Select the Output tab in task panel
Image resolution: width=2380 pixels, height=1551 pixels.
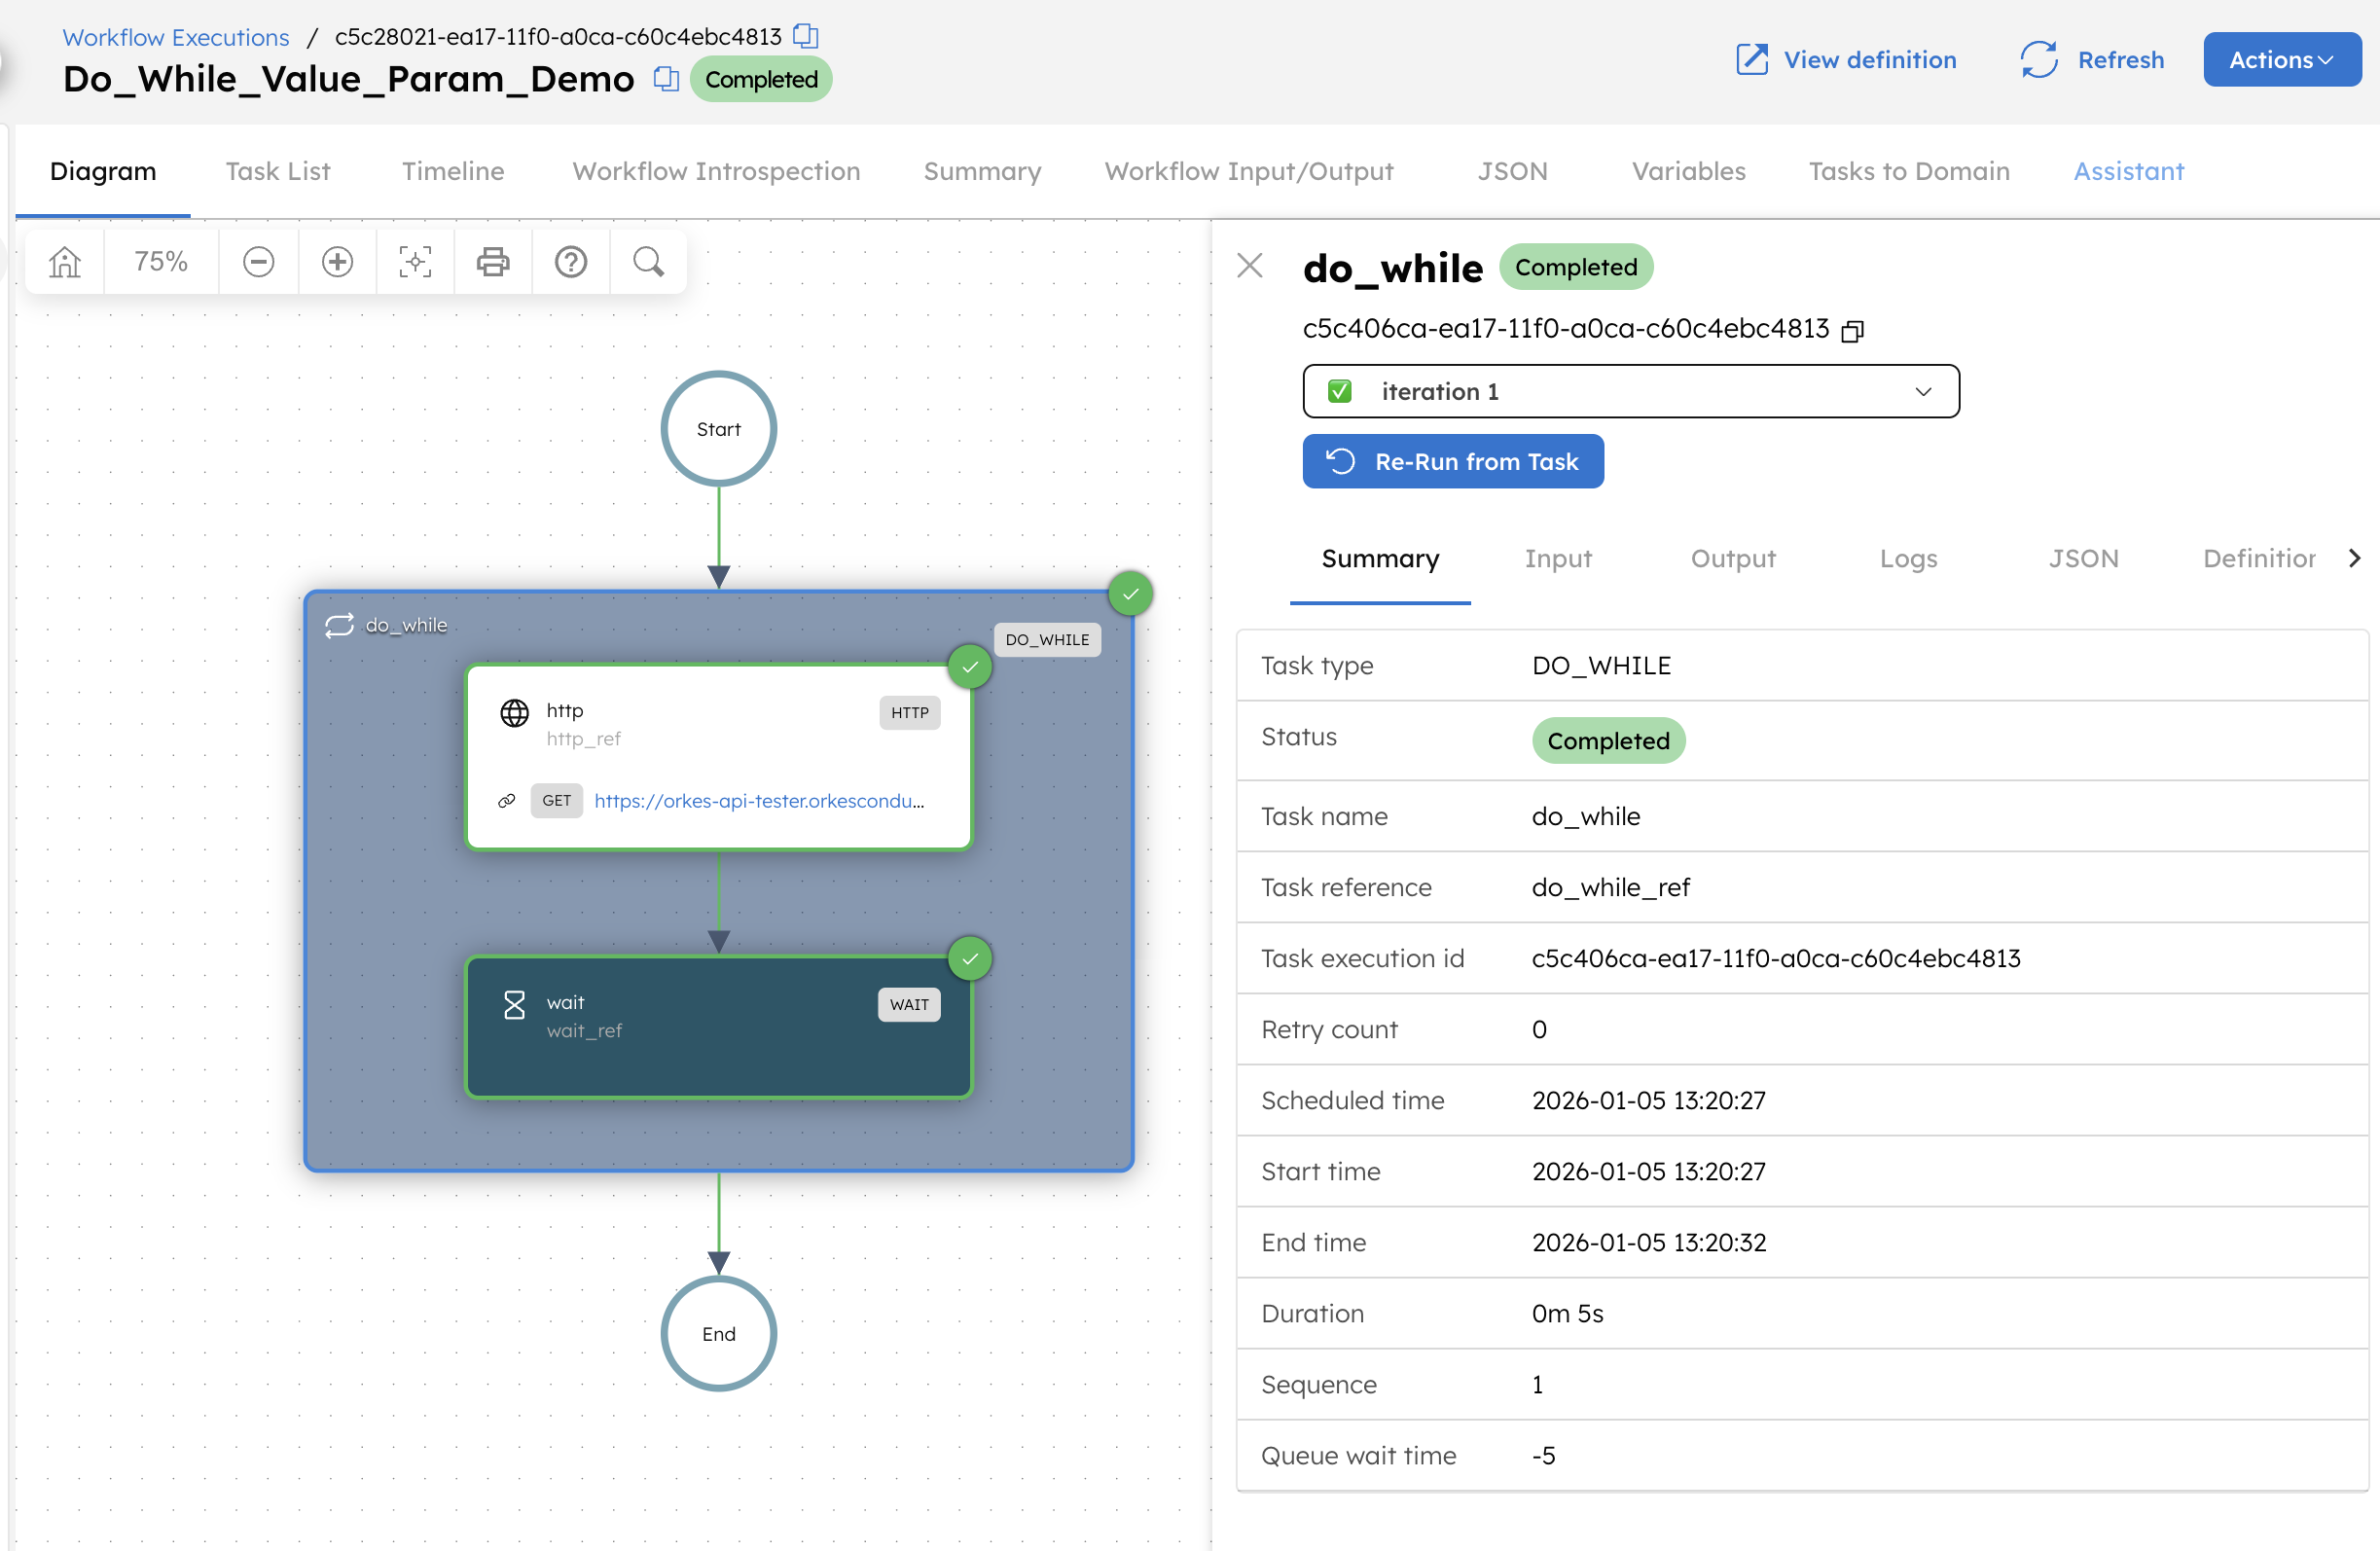[x=1732, y=559]
